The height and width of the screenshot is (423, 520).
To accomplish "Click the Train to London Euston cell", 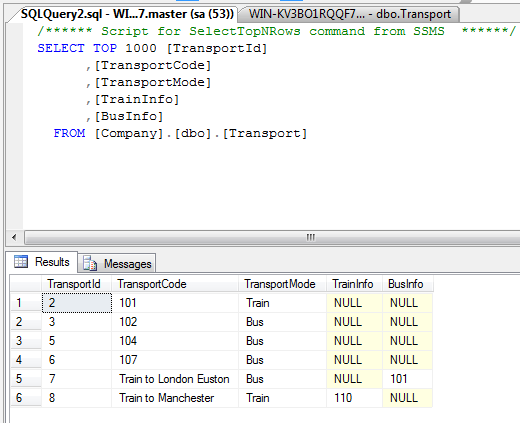I will point(175,379).
